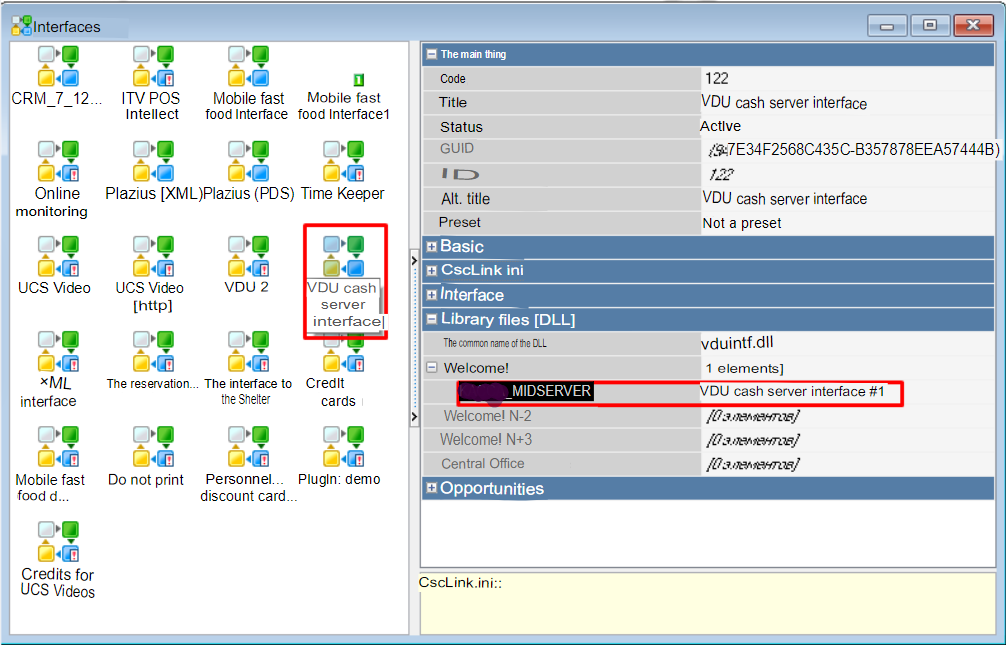Collapse the Library files [DLL] section
The width and height of the screenshot is (1006, 645).
(431, 320)
